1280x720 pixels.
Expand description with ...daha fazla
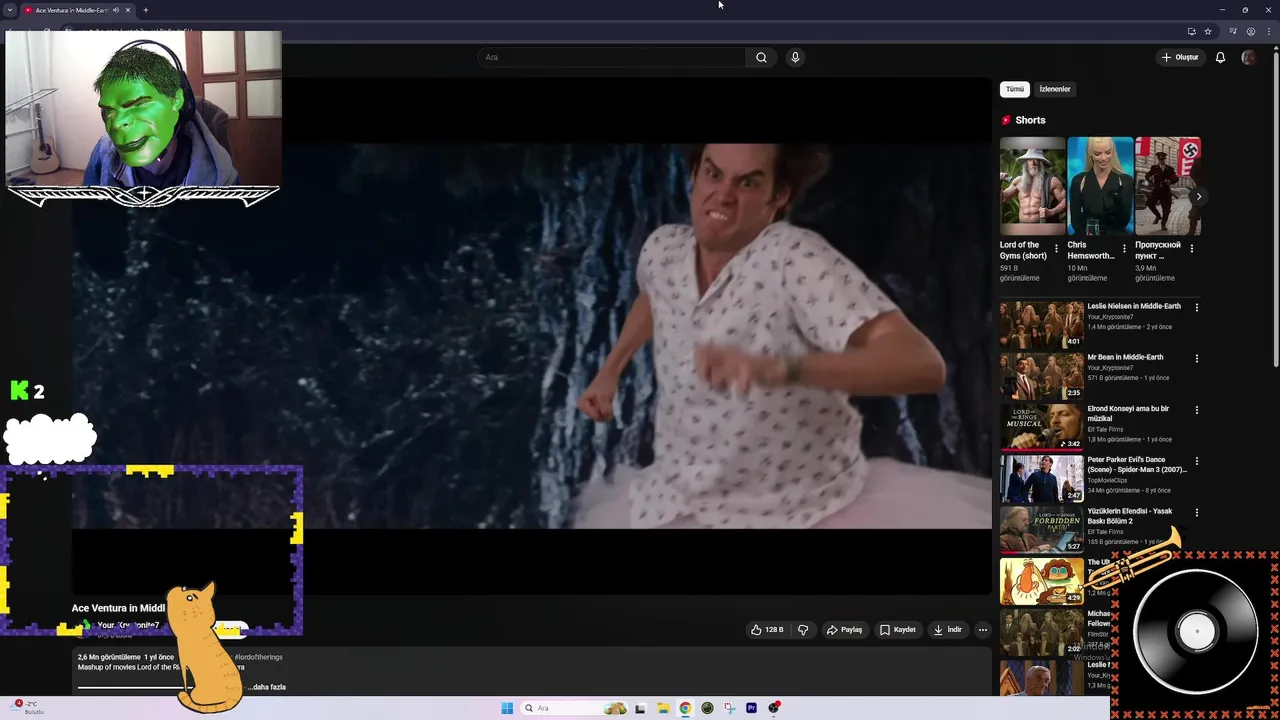point(267,687)
